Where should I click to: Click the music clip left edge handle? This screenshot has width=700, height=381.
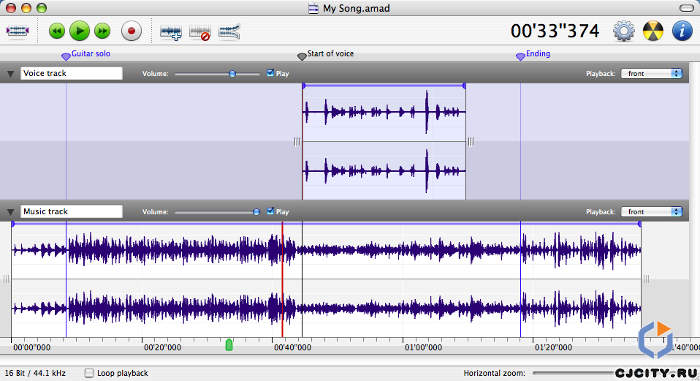(x=6, y=280)
